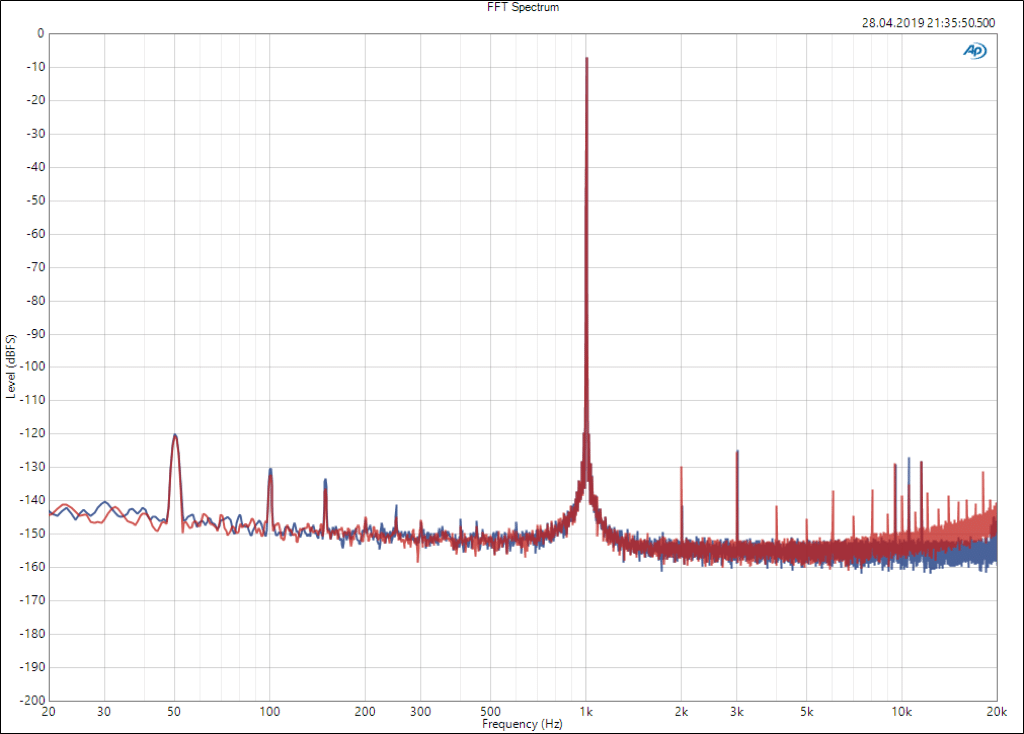Click the 20 tick label at axis start
The width and height of the screenshot is (1024, 734).
50,711
